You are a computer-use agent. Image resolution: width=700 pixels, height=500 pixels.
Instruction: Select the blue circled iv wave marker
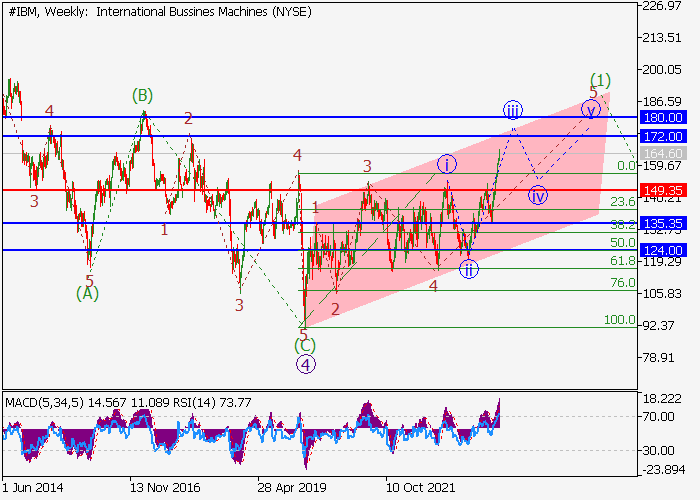[538, 196]
